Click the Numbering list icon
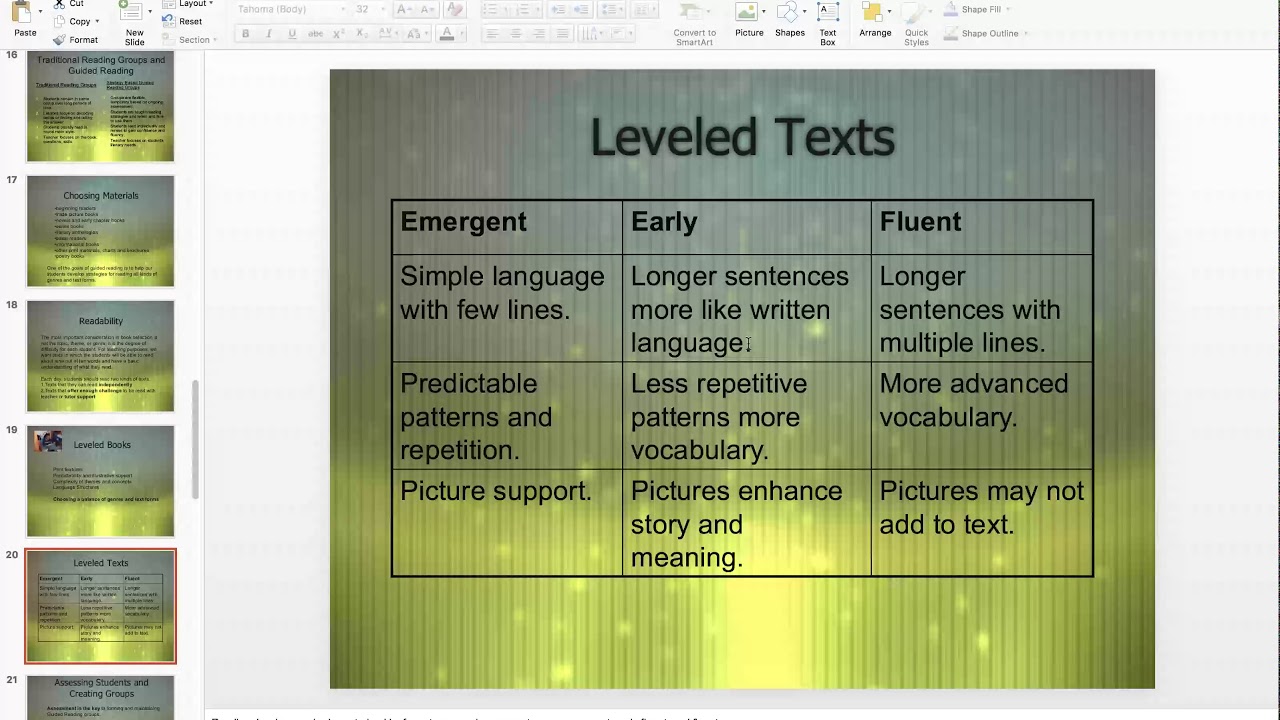 coord(522,9)
